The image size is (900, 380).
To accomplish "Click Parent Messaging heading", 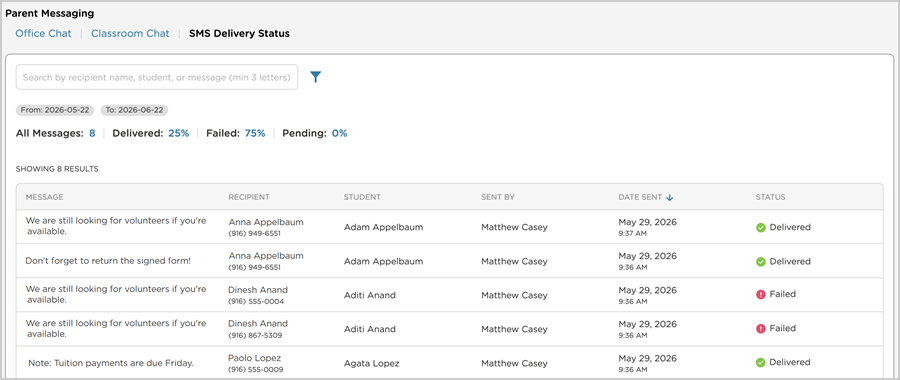I will [x=50, y=13].
